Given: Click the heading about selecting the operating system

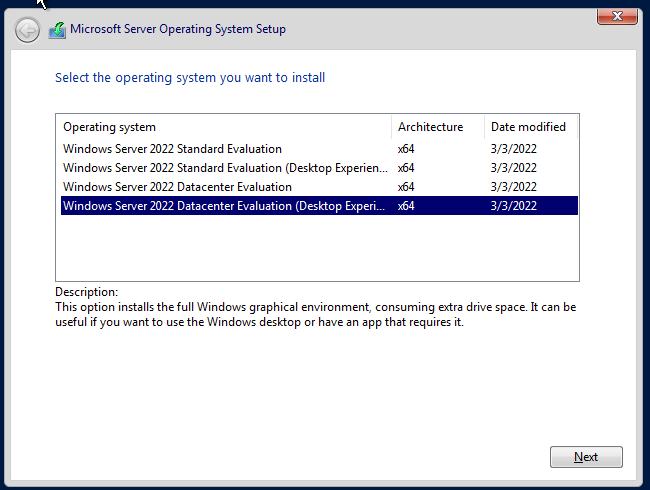Looking at the screenshot, I should (190, 78).
